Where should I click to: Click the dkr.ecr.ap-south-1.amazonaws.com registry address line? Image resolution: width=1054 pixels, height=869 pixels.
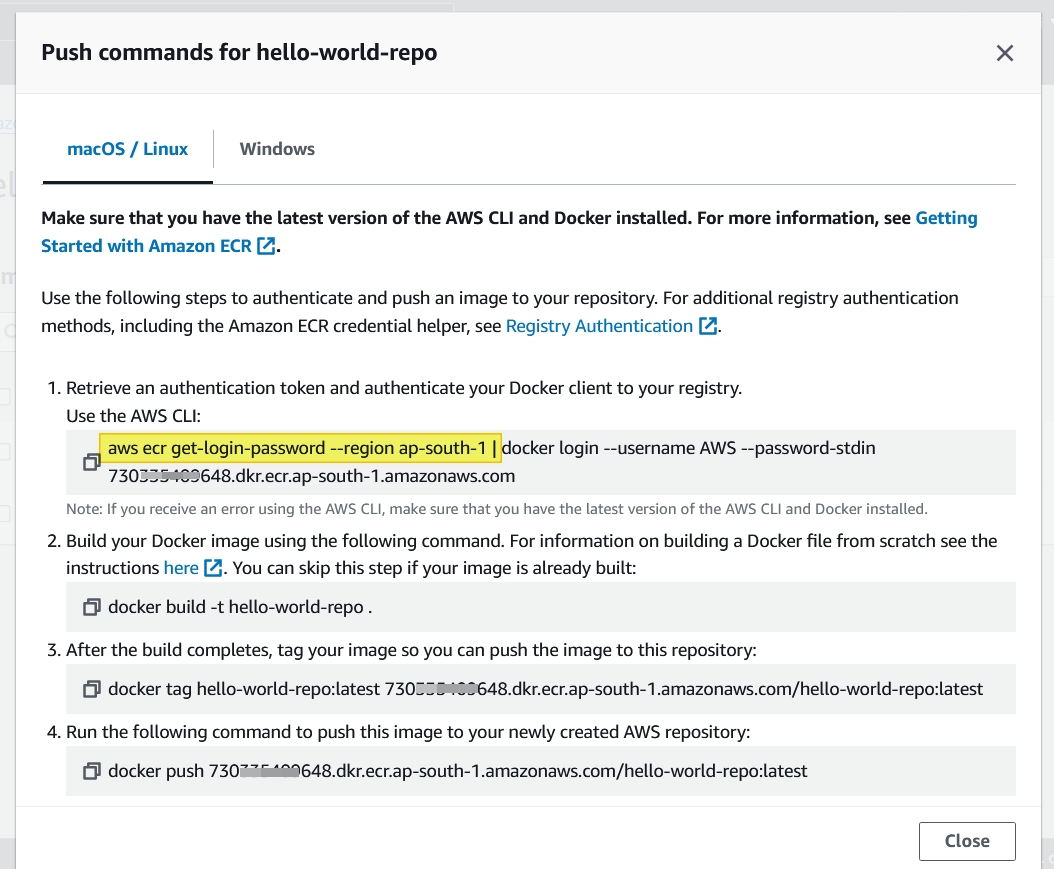pos(311,477)
